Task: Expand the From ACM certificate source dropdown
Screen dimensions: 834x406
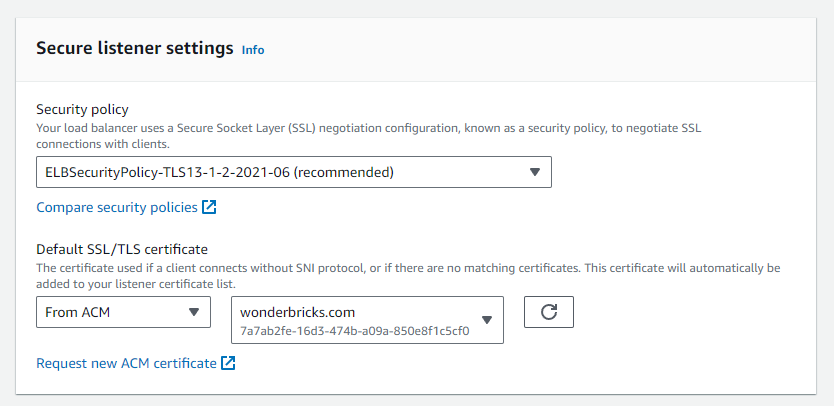Action: pyautogui.click(x=123, y=312)
